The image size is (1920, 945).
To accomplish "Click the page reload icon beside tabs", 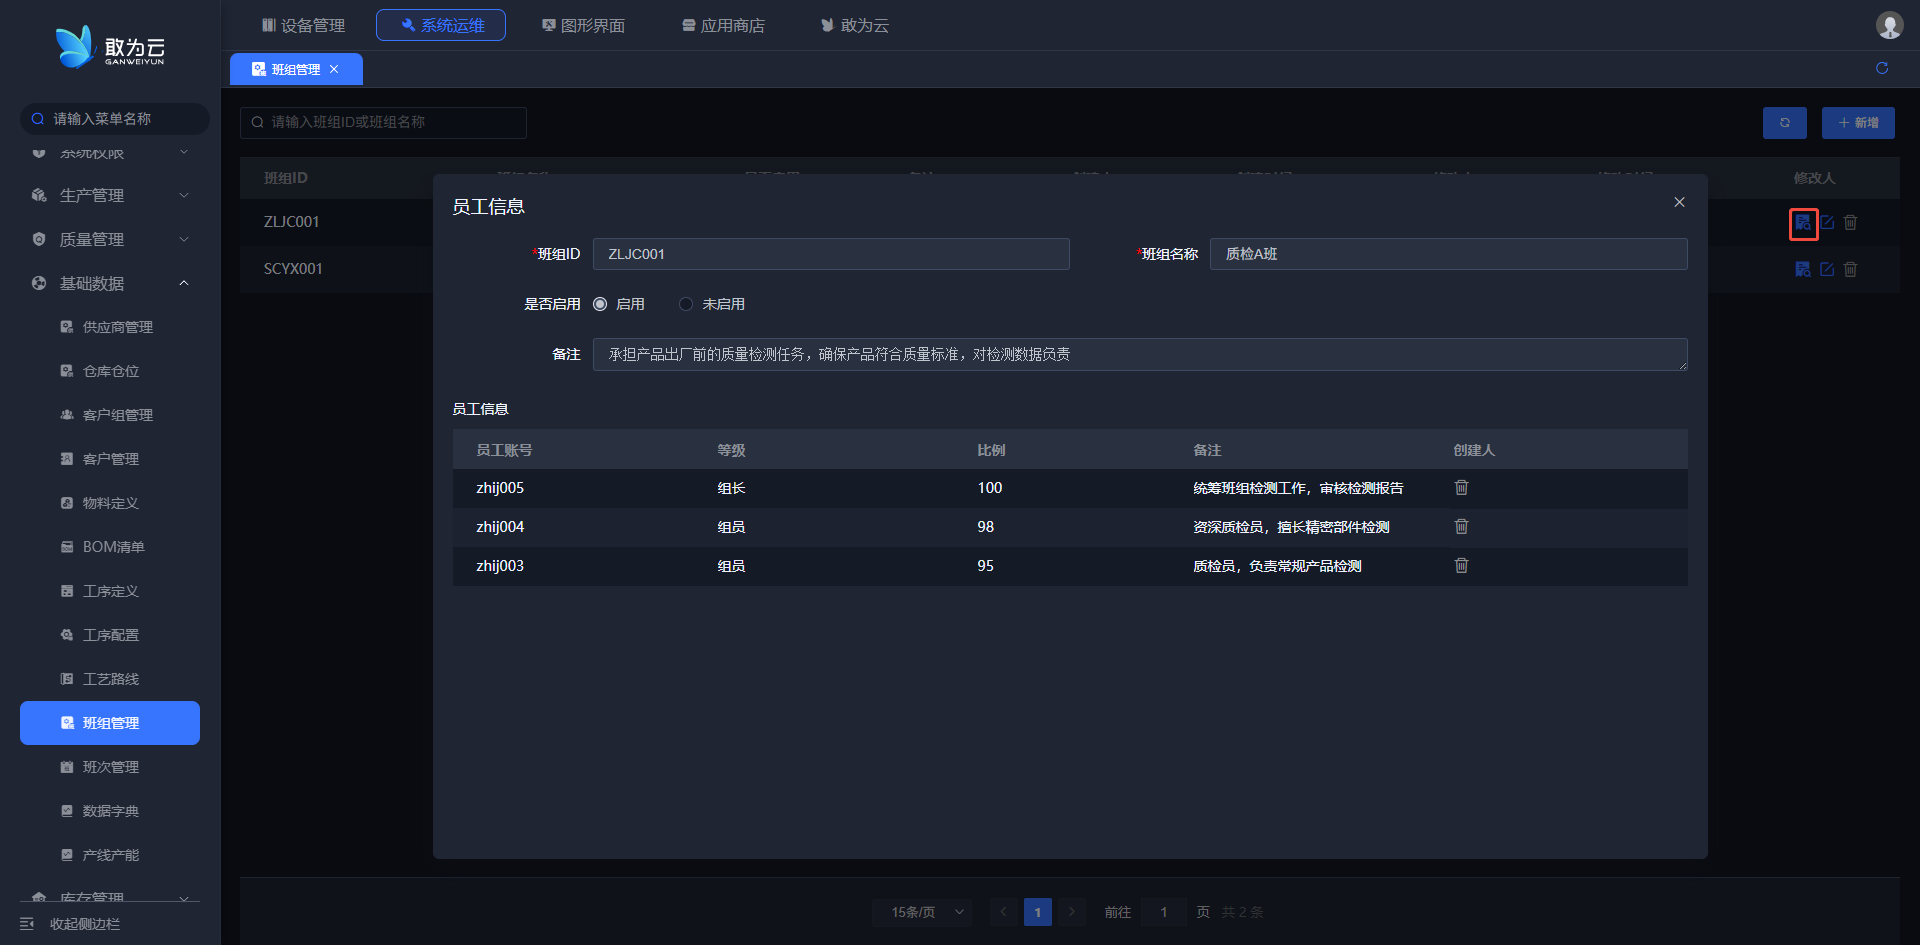I will (1882, 68).
